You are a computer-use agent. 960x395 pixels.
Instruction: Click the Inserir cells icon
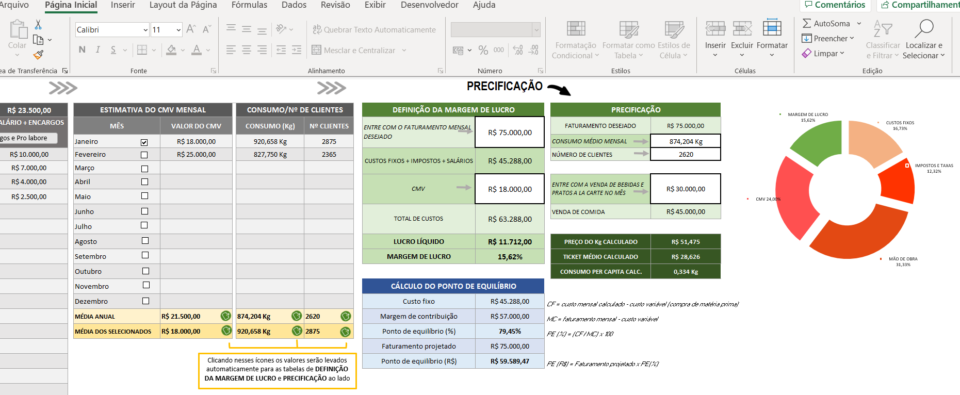point(715,29)
